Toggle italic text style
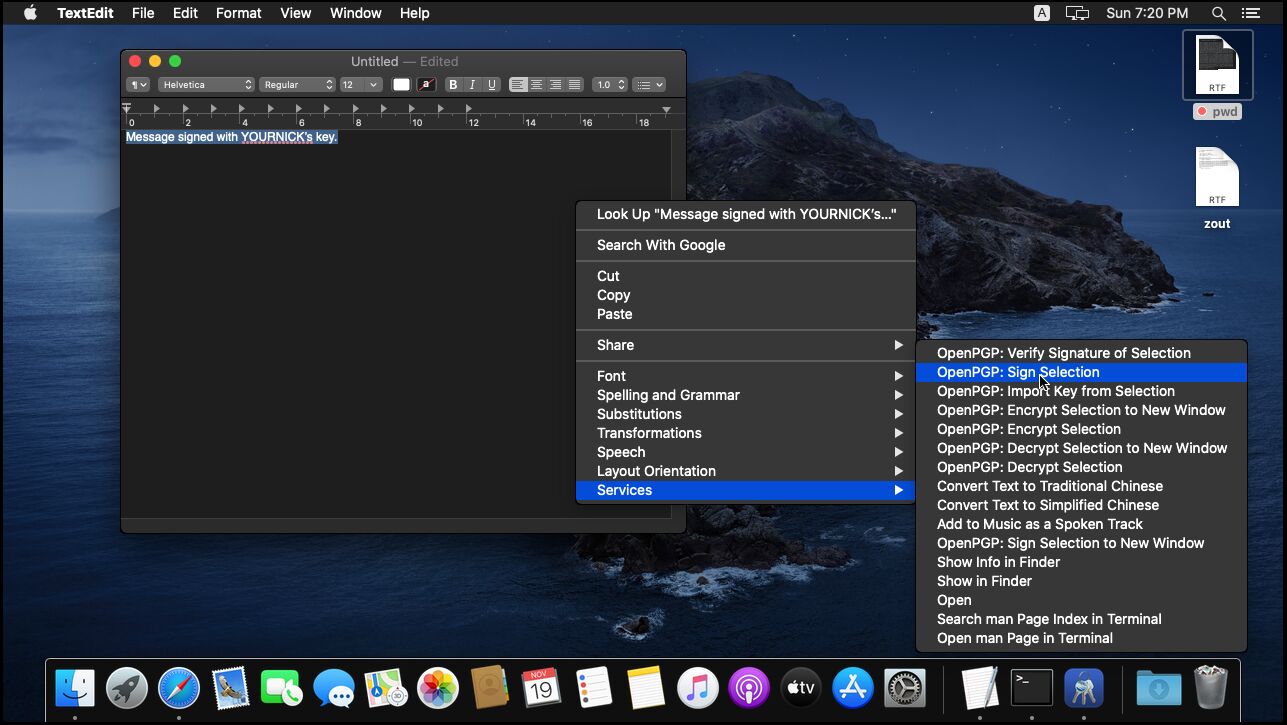 472,85
